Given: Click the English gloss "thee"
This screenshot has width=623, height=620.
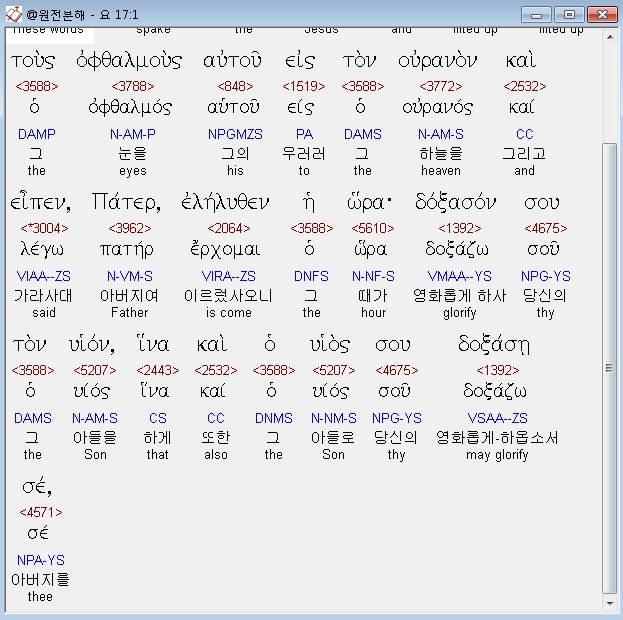Looking at the screenshot, I should click(40, 597).
